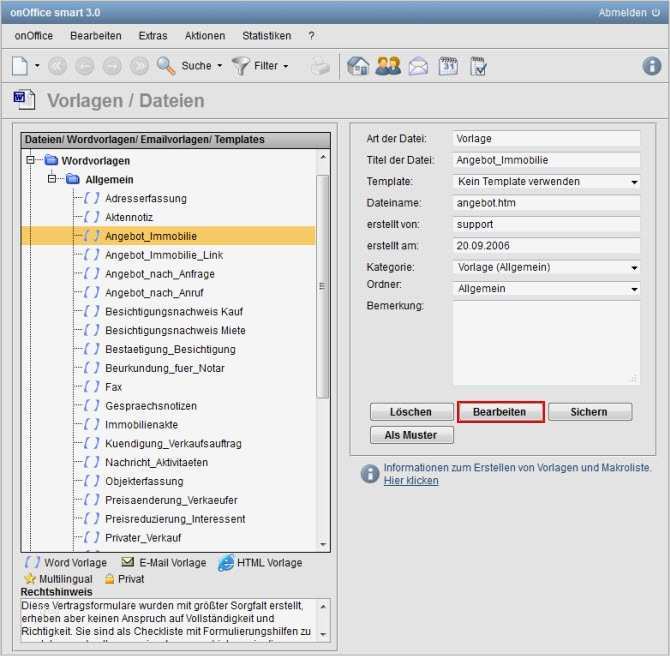Open the Ordner dropdown
The width and height of the screenshot is (670, 656).
coord(546,289)
